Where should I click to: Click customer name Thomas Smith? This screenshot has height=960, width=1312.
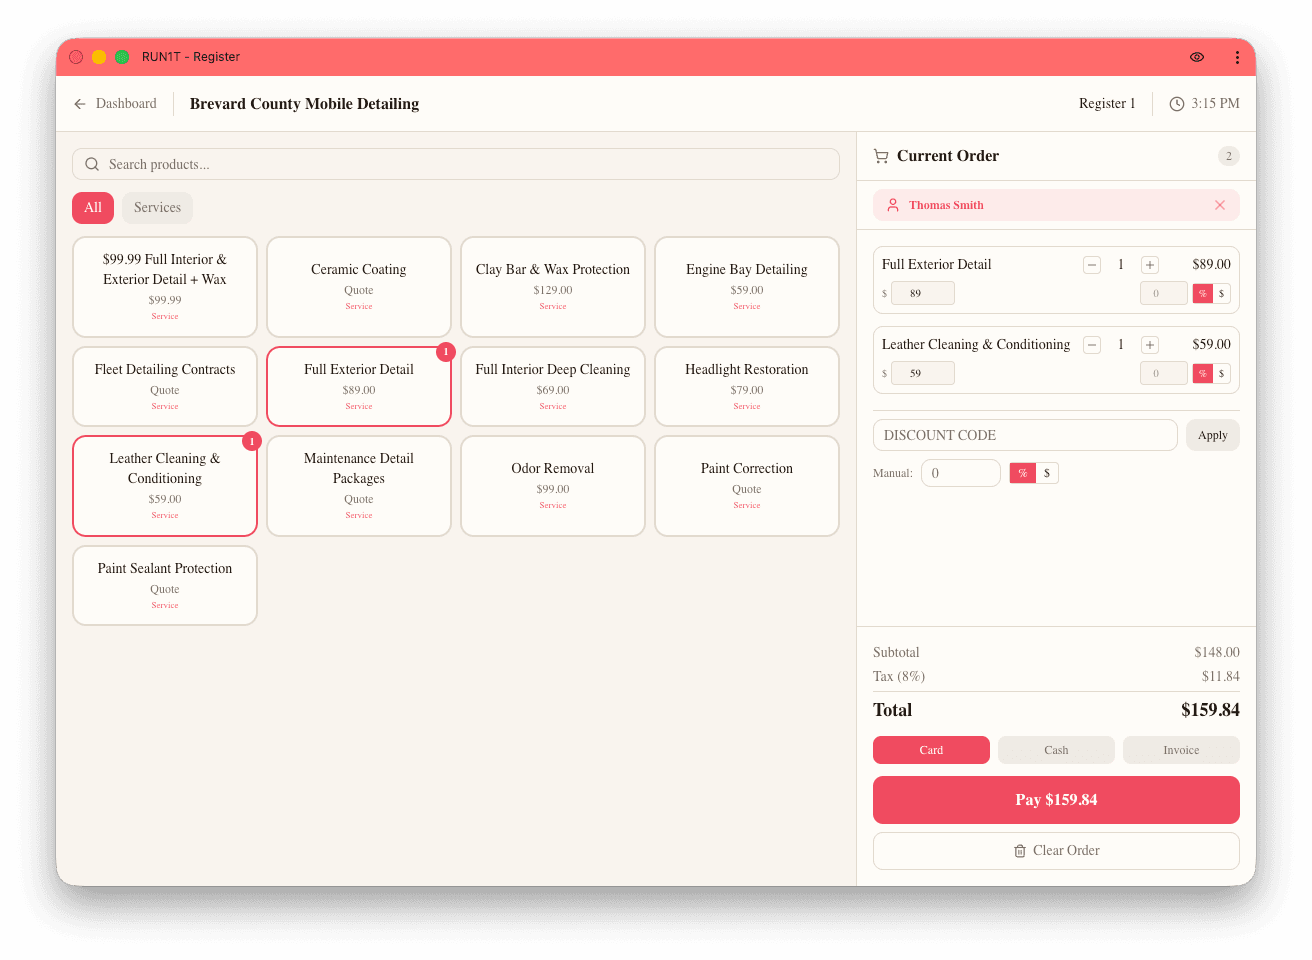946,205
